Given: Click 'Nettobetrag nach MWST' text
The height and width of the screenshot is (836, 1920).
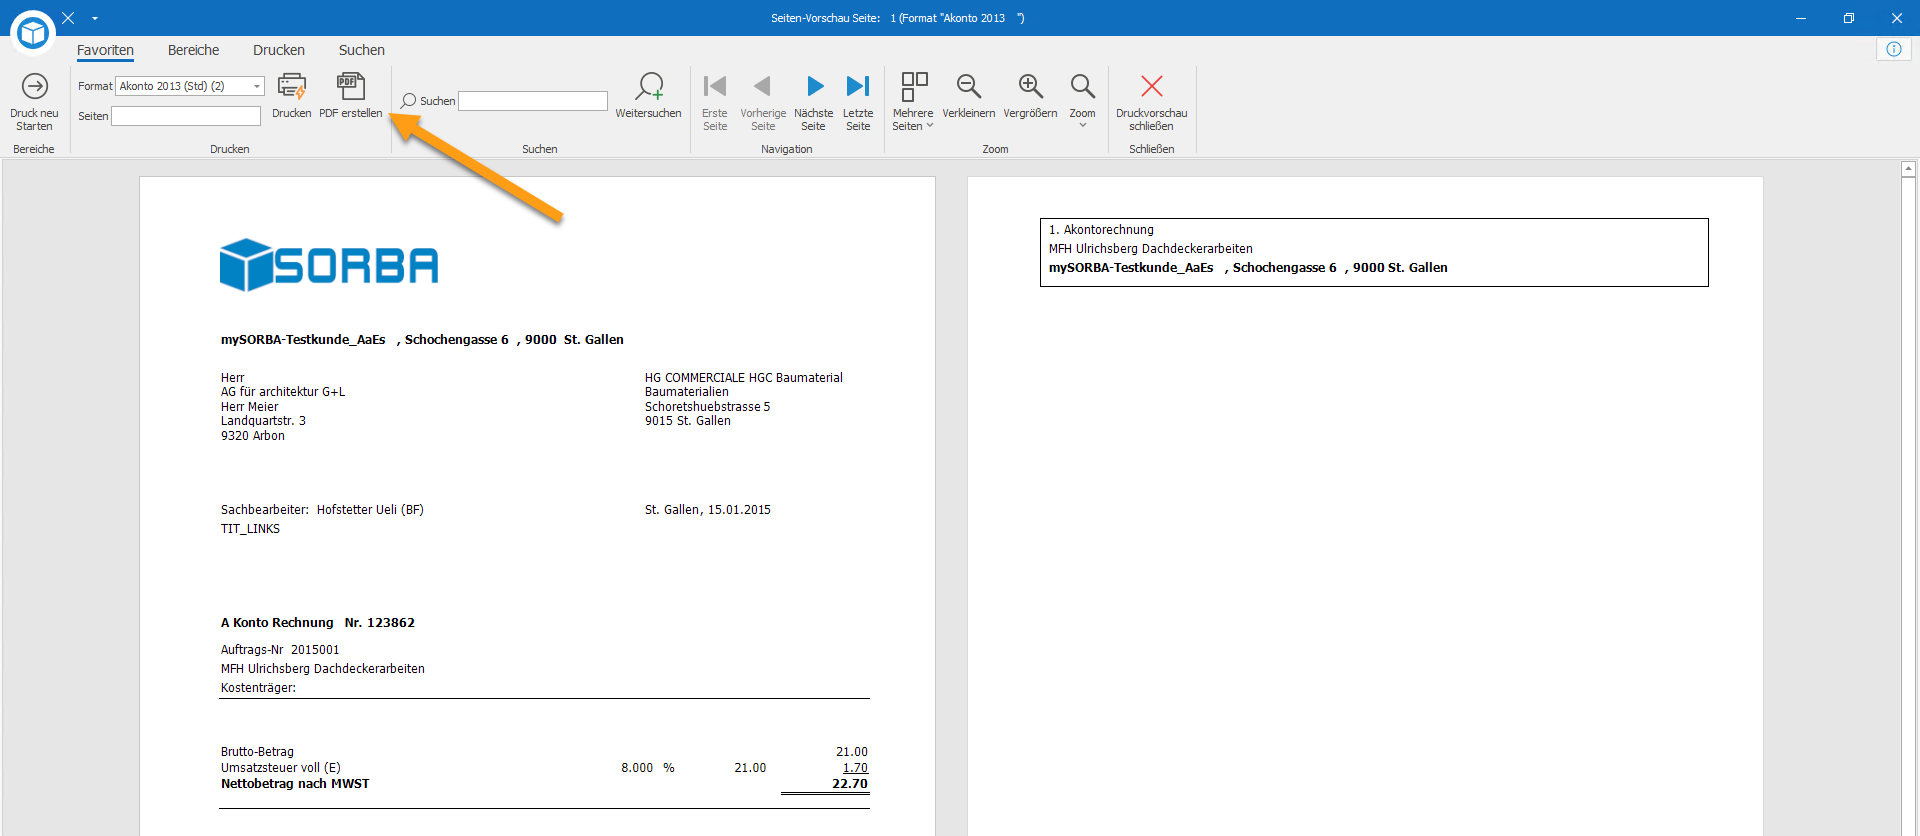Looking at the screenshot, I should (295, 784).
